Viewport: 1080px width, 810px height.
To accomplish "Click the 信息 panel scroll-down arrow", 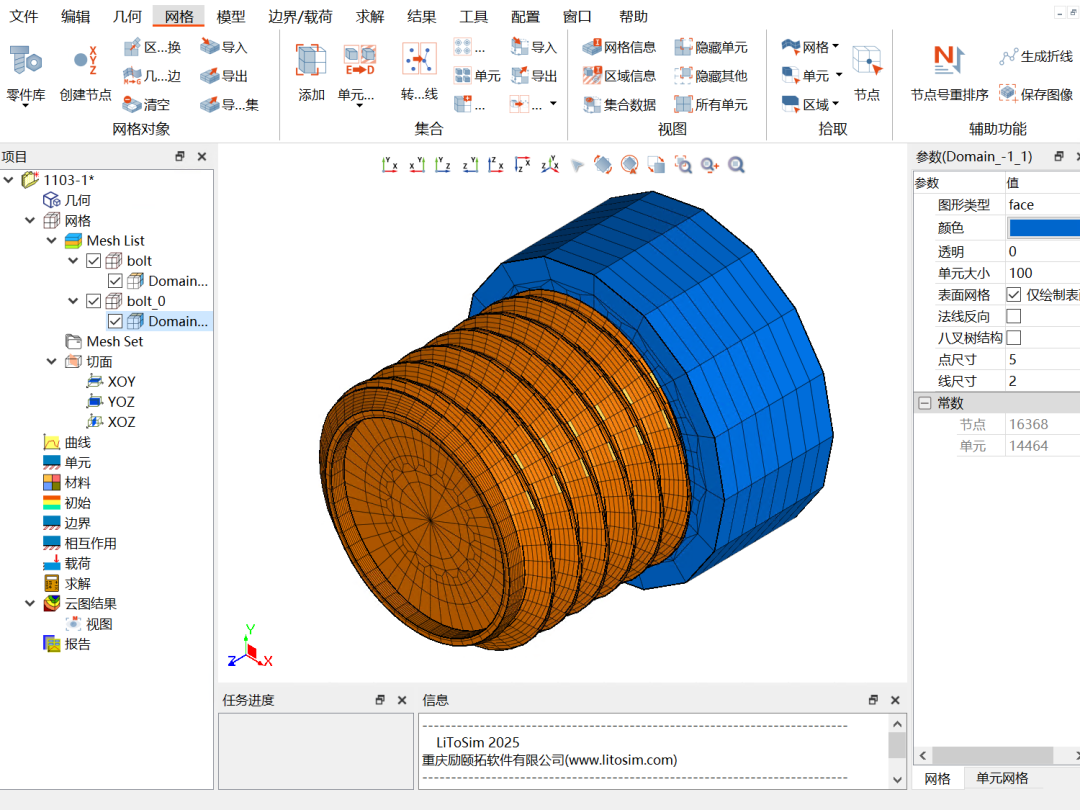I will point(897,780).
